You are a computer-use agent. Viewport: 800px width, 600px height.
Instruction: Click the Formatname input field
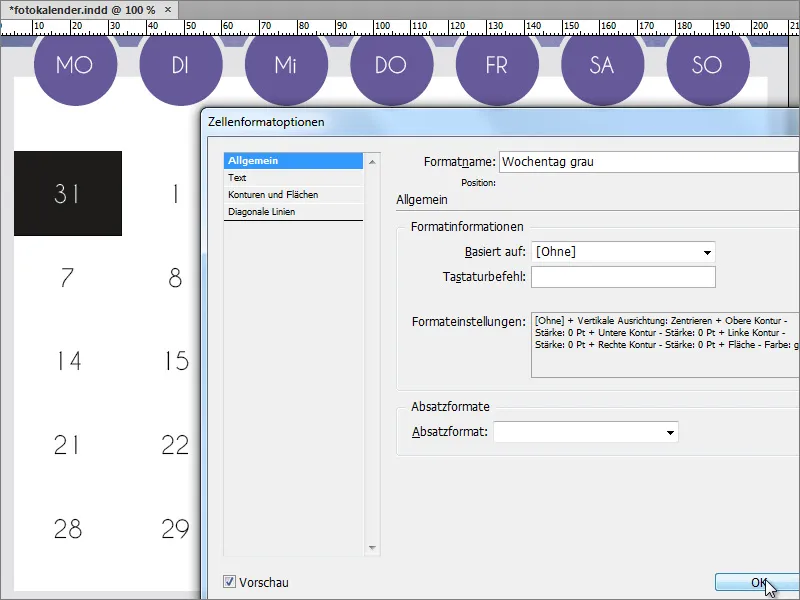[649, 162]
